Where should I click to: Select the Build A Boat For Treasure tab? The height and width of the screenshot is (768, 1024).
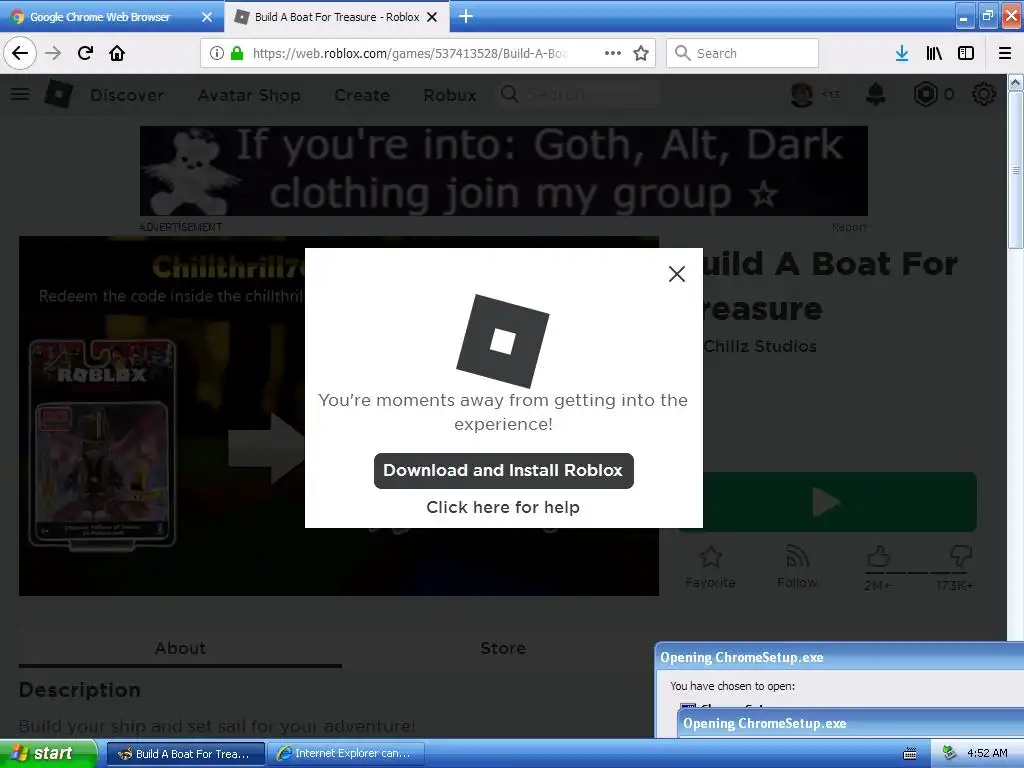[x=336, y=17]
